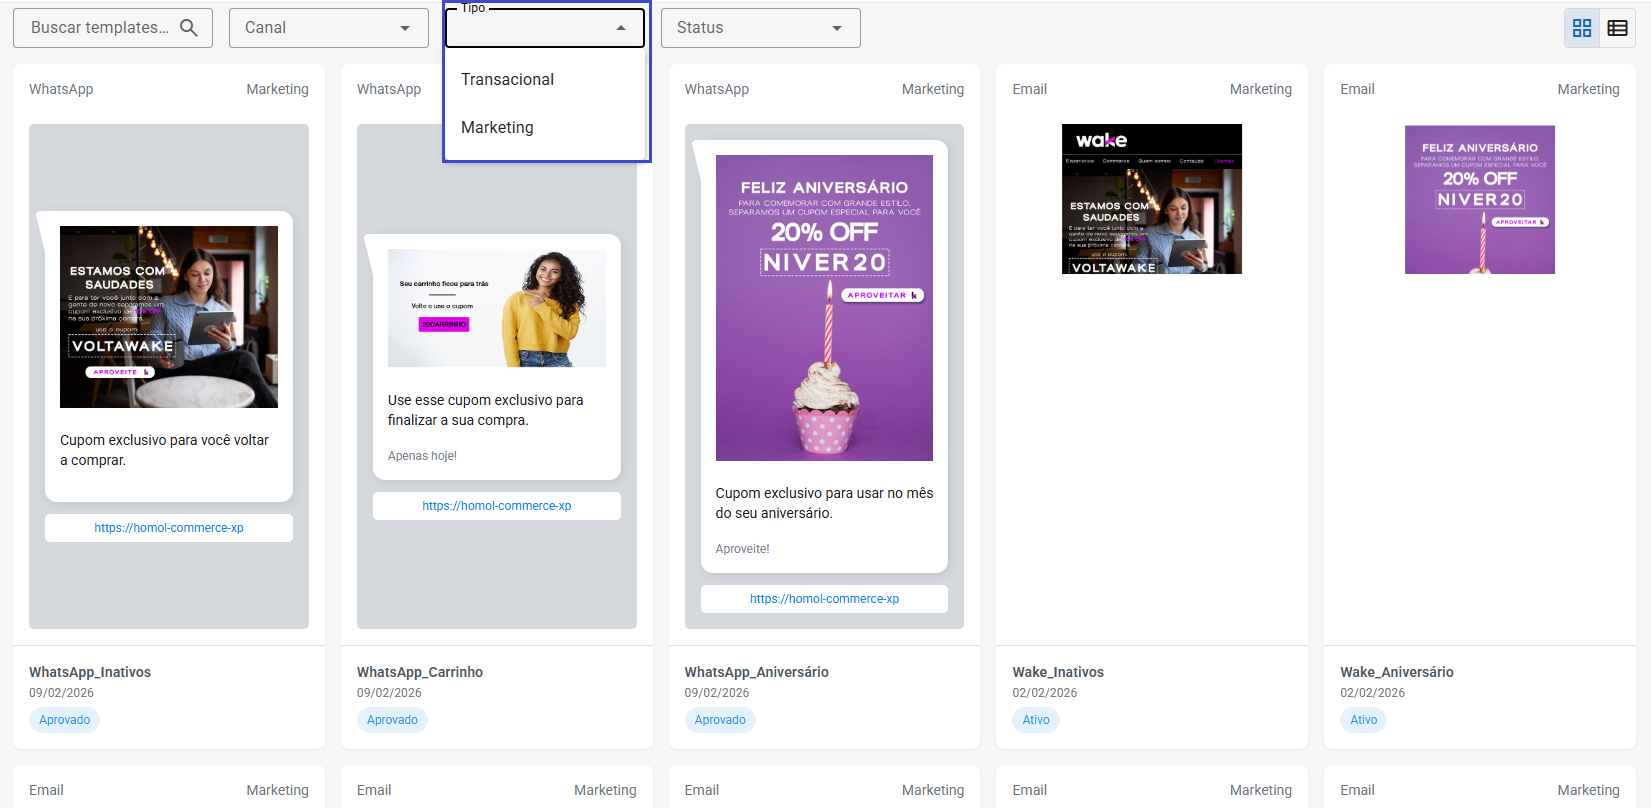Click Aprovado badge on WhatsApp_Inativos
Image resolution: width=1651 pixels, height=808 pixels.
pyautogui.click(x=65, y=720)
